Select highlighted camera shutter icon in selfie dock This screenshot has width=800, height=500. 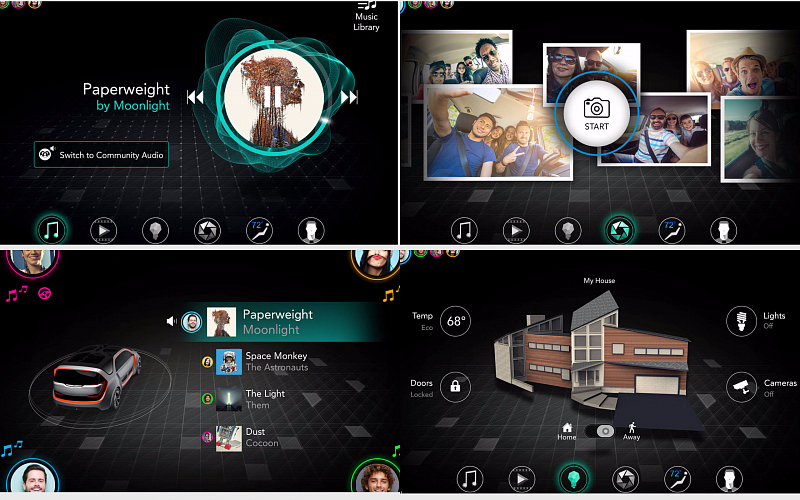click(620, 231)
